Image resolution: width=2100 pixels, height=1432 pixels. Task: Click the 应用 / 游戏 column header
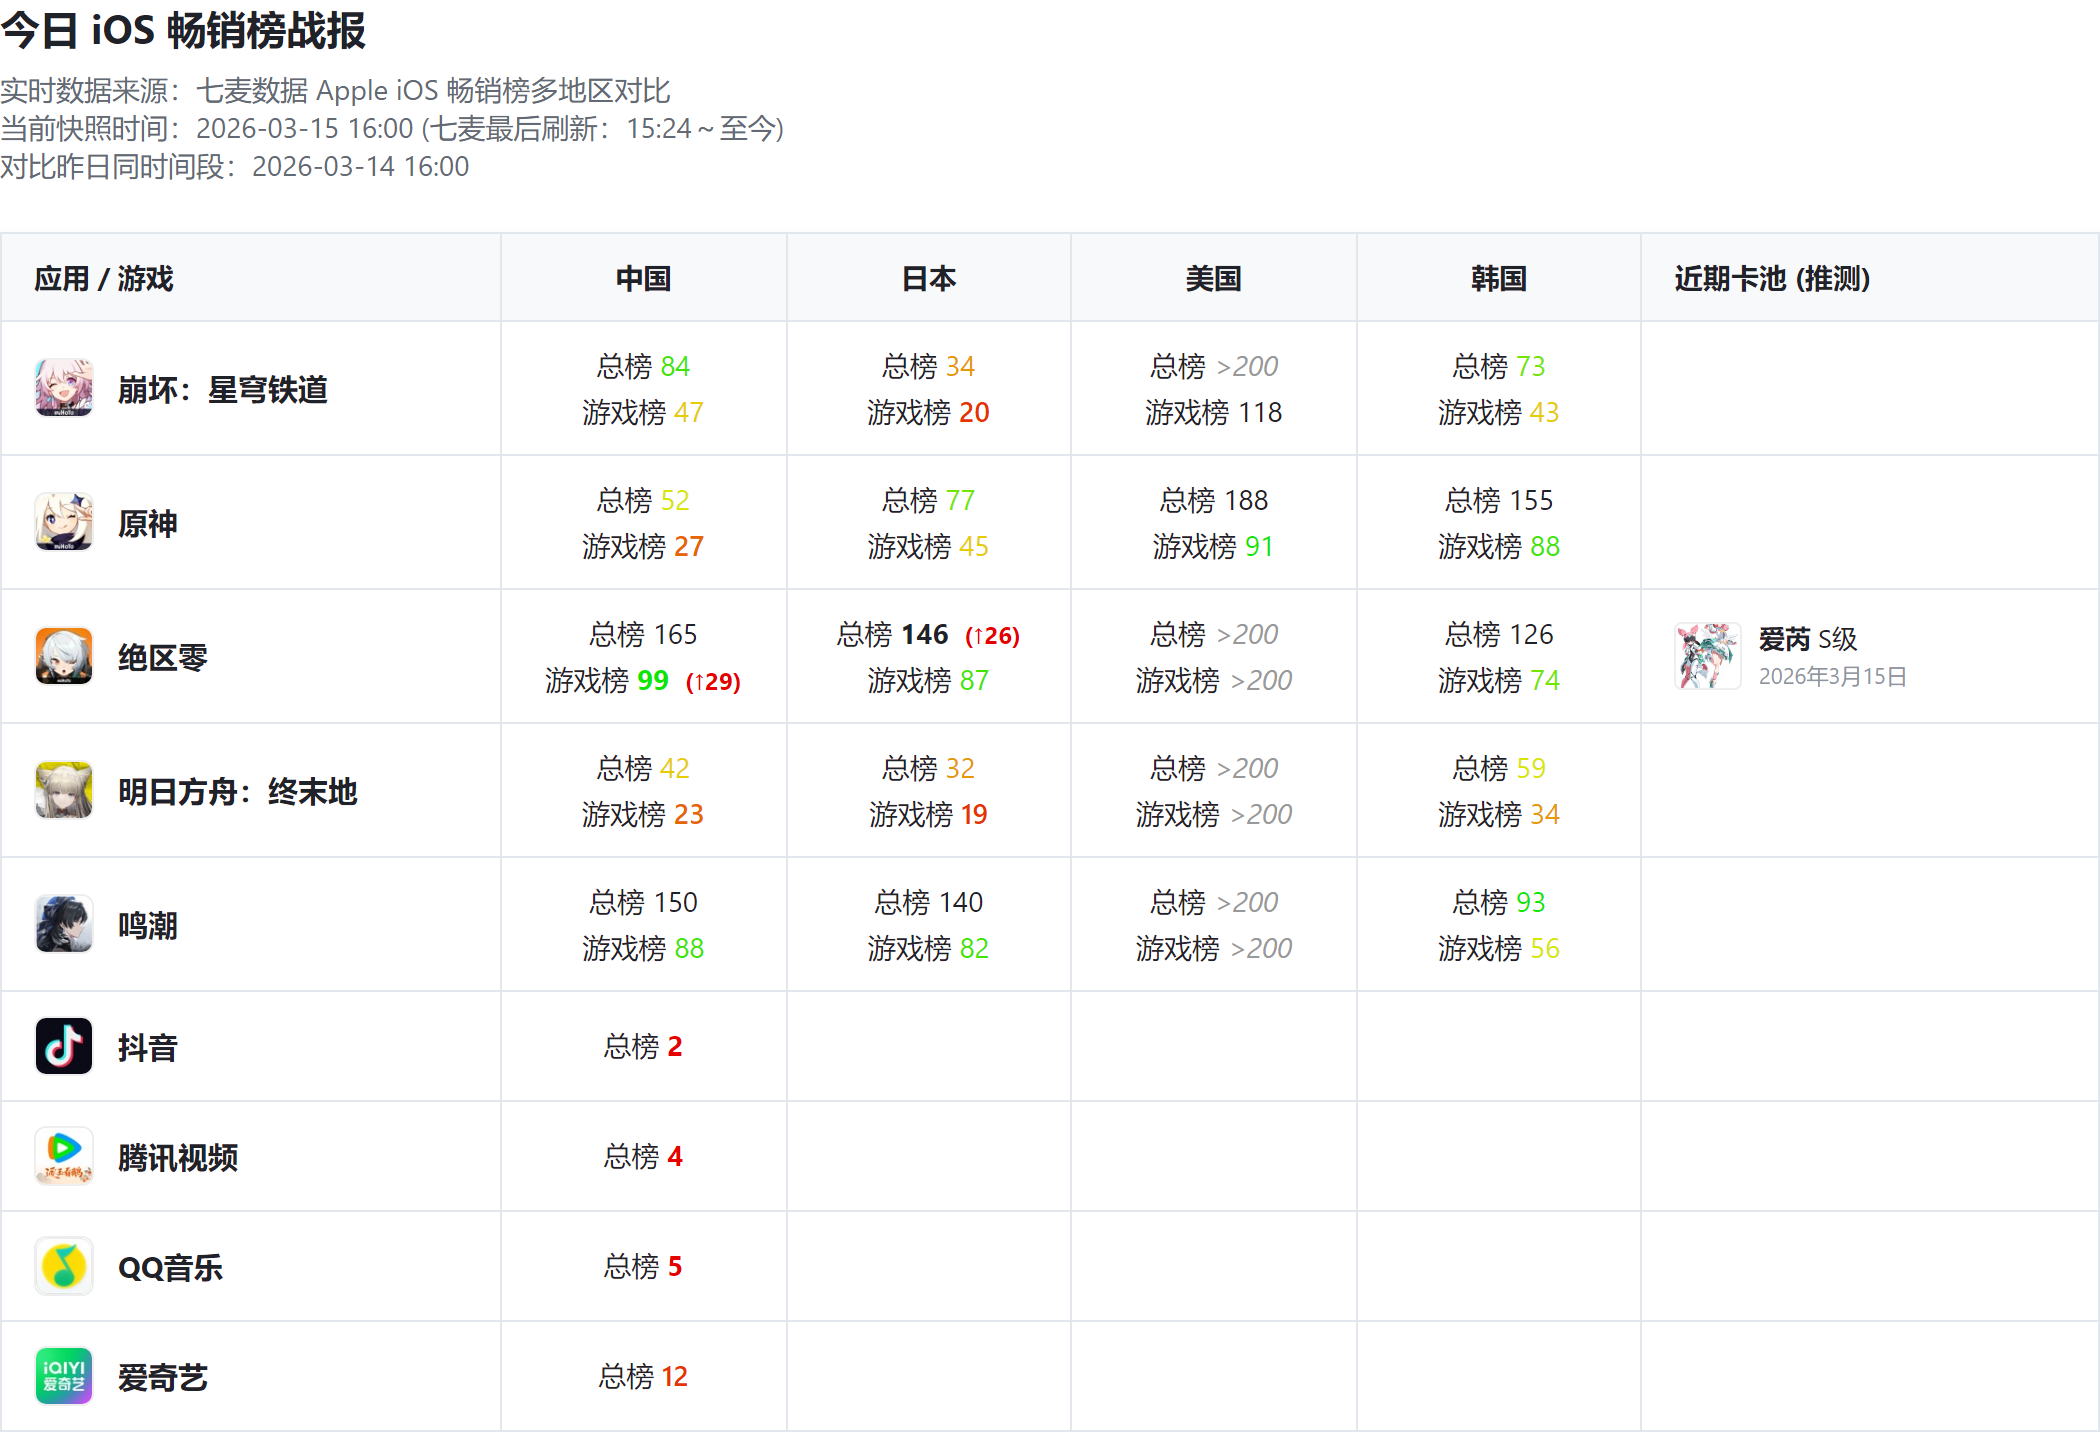pyautogui.click(x=104, y=278)
